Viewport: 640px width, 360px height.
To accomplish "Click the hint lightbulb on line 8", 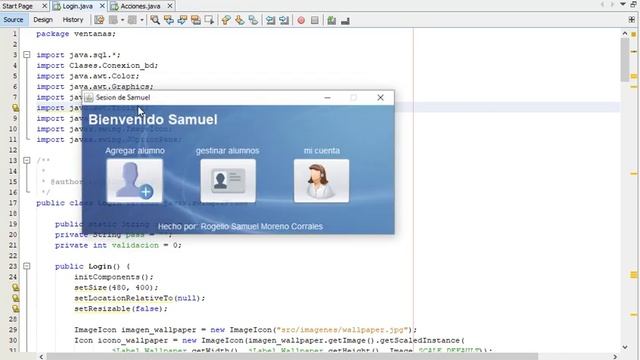I will point(15,108).
